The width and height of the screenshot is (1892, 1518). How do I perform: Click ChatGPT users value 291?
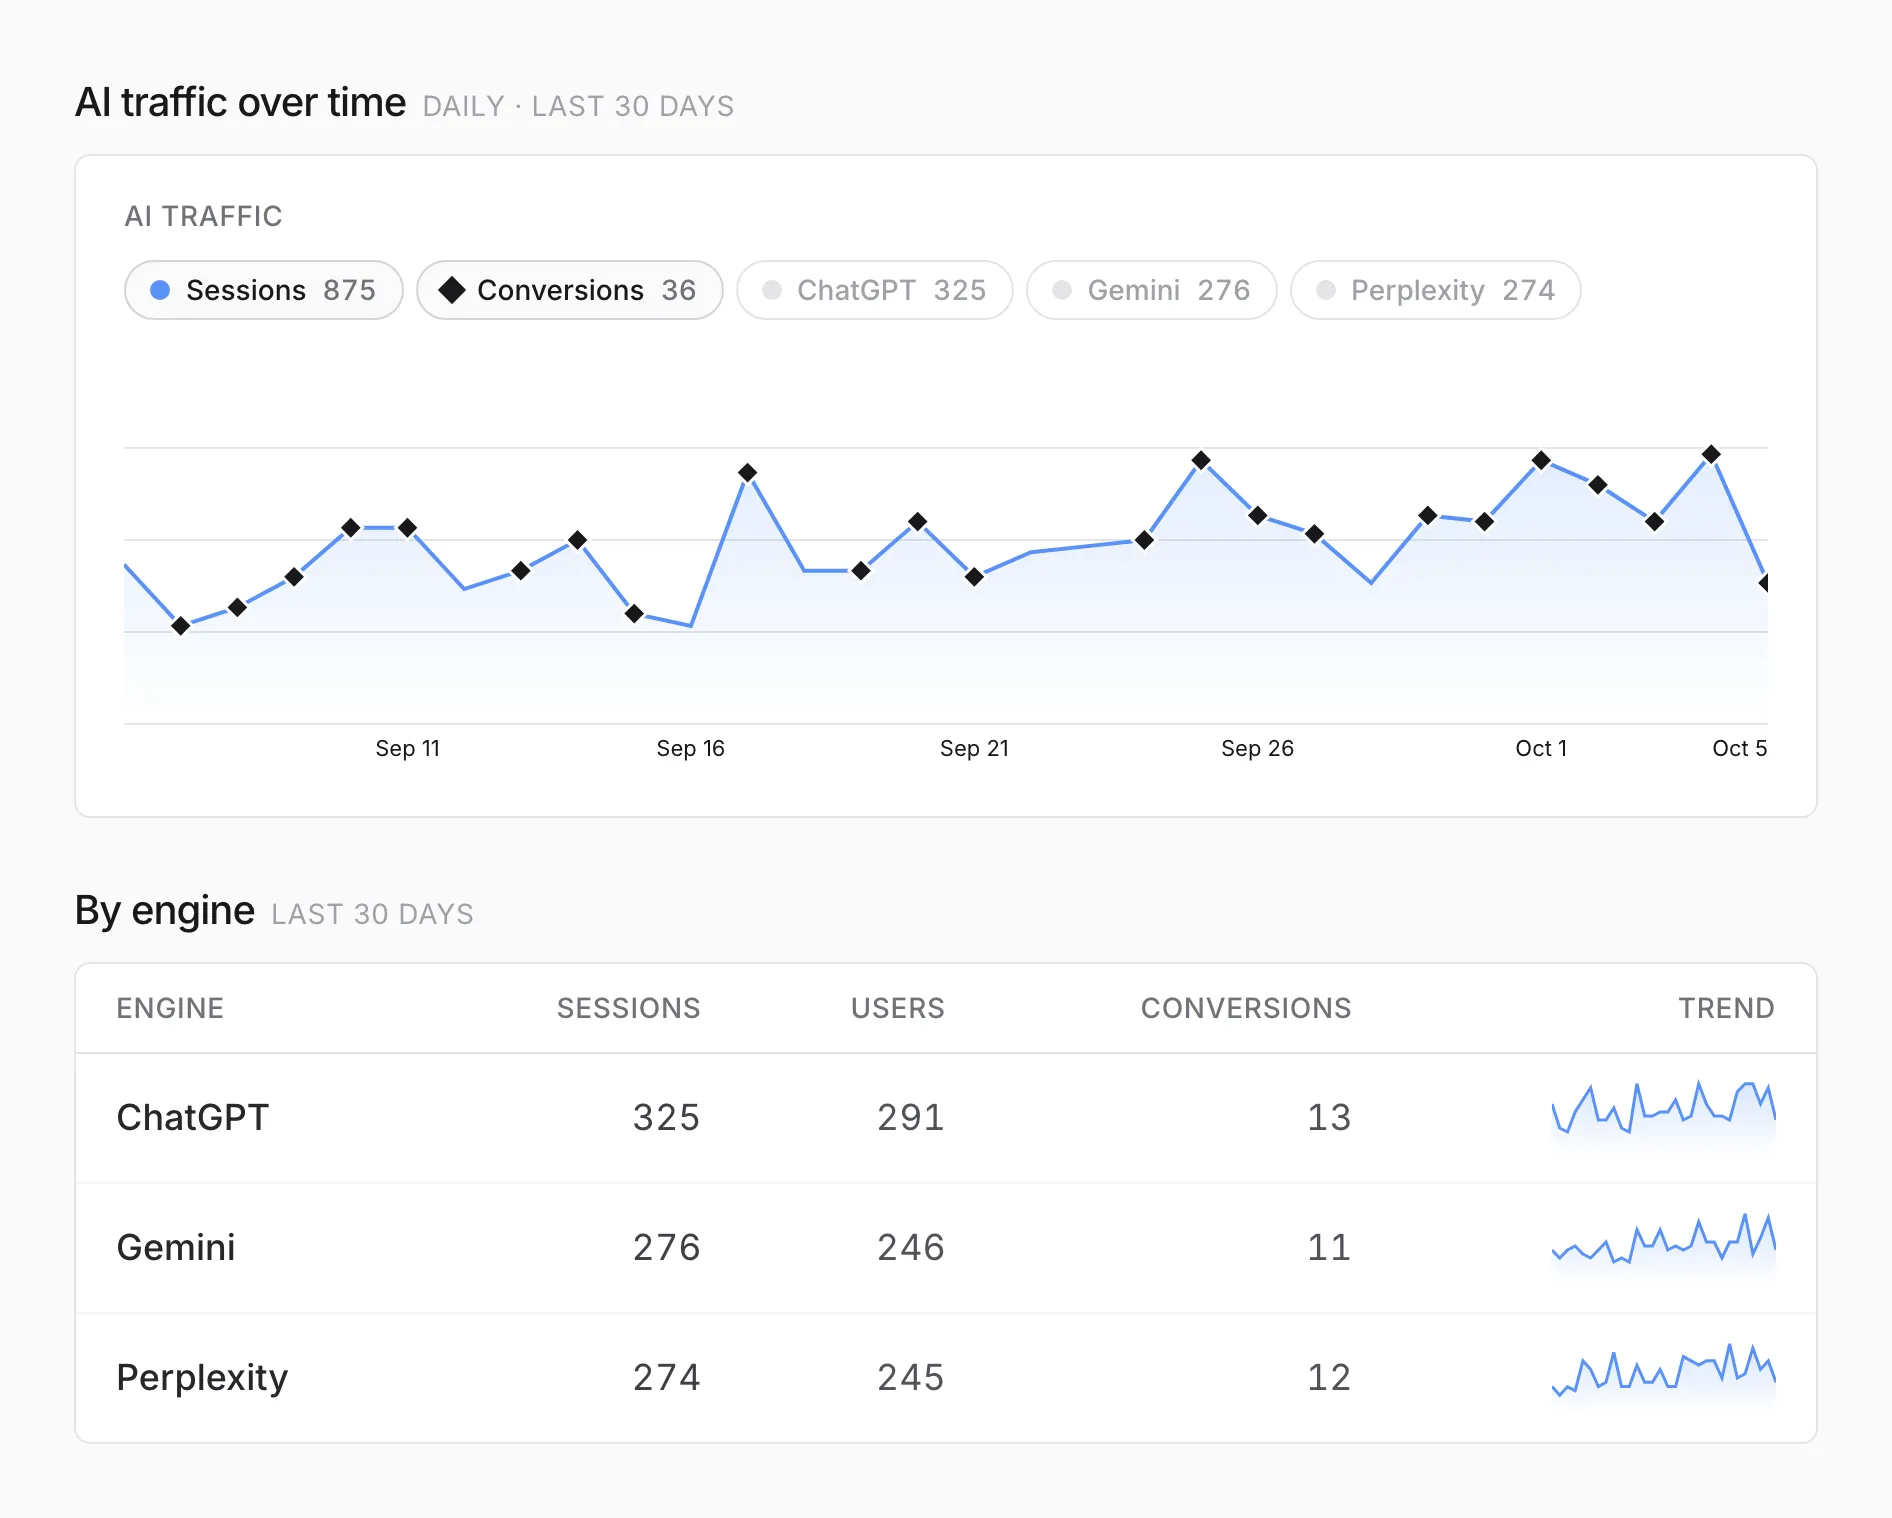(x=911, y=1117)
